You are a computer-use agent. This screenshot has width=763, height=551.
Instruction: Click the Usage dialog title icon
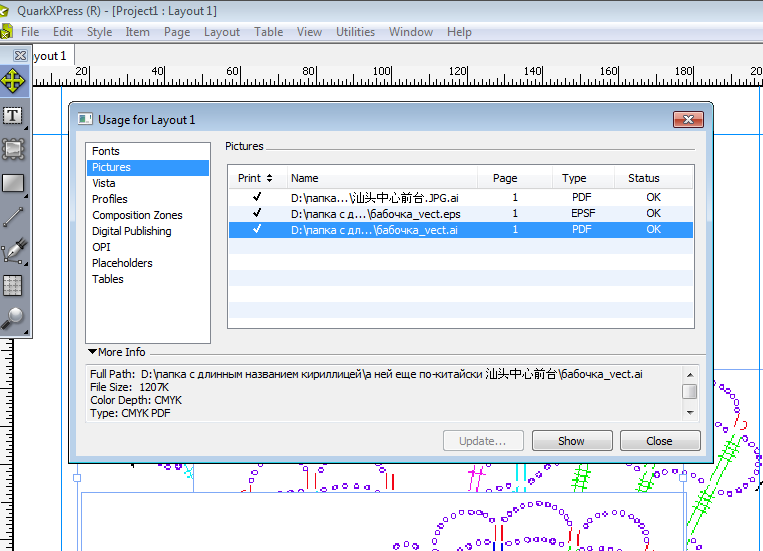(85, 119)
